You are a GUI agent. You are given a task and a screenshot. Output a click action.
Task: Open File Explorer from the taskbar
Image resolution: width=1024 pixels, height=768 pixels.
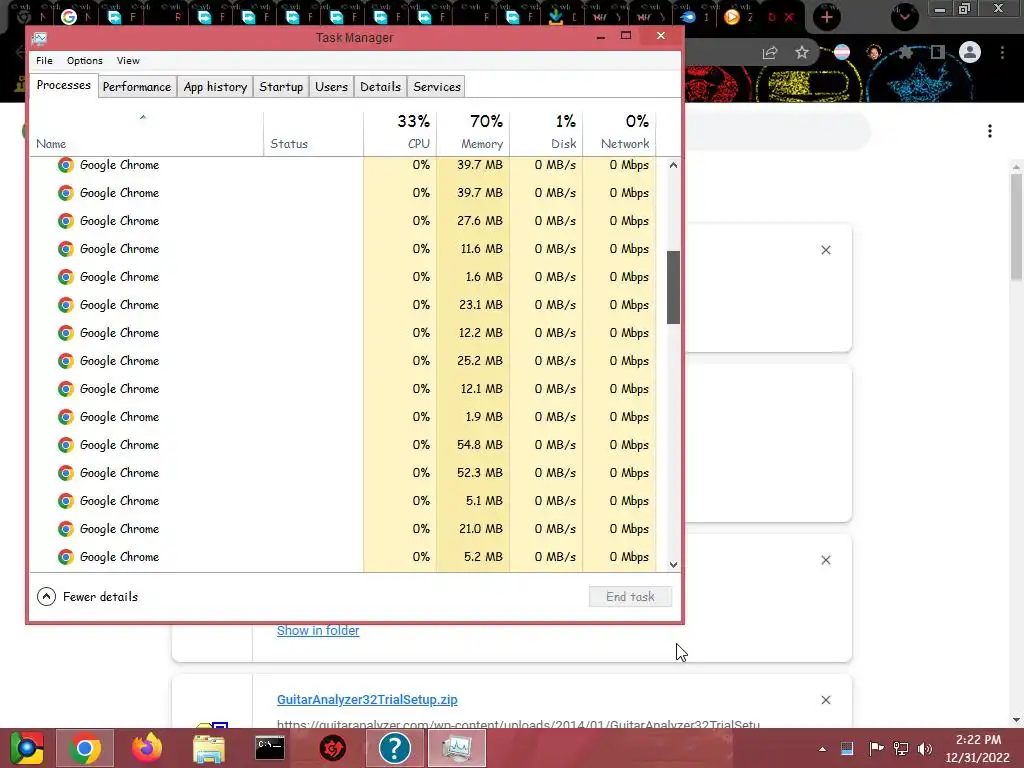[209, 748]
